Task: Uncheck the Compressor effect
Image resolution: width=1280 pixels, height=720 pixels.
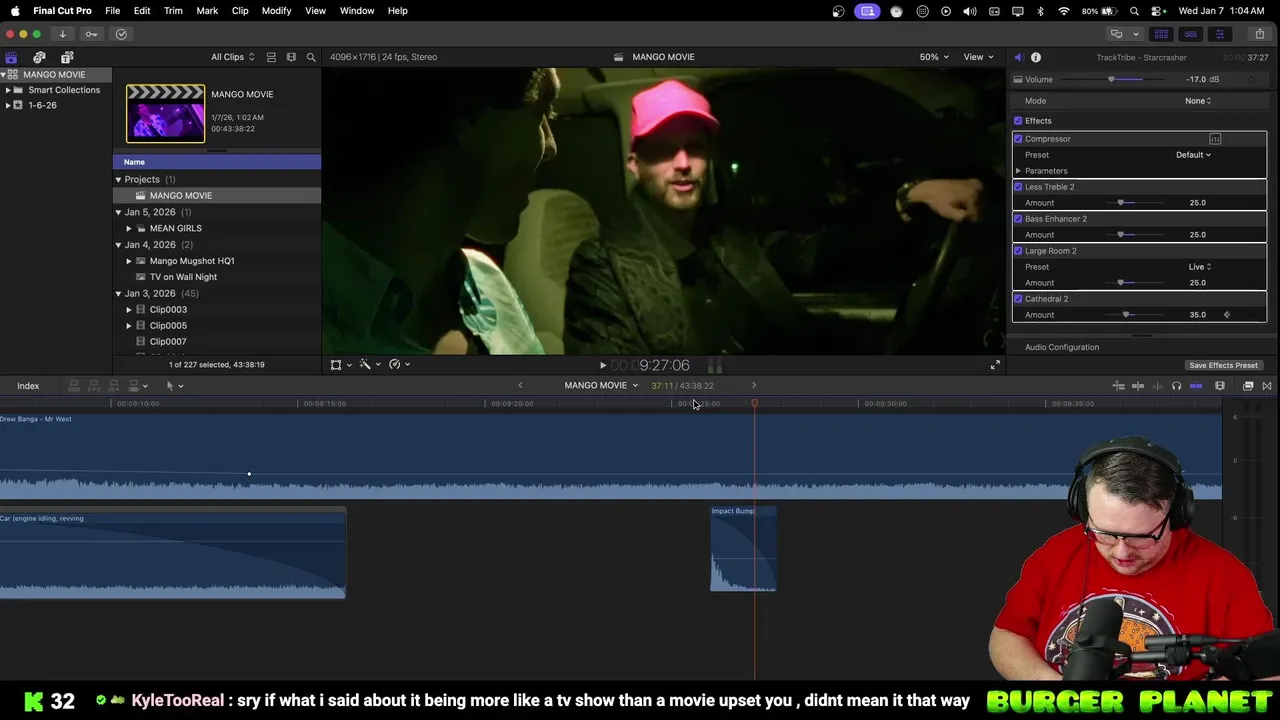Action: pyautogui.click(x=1018, y=139)
